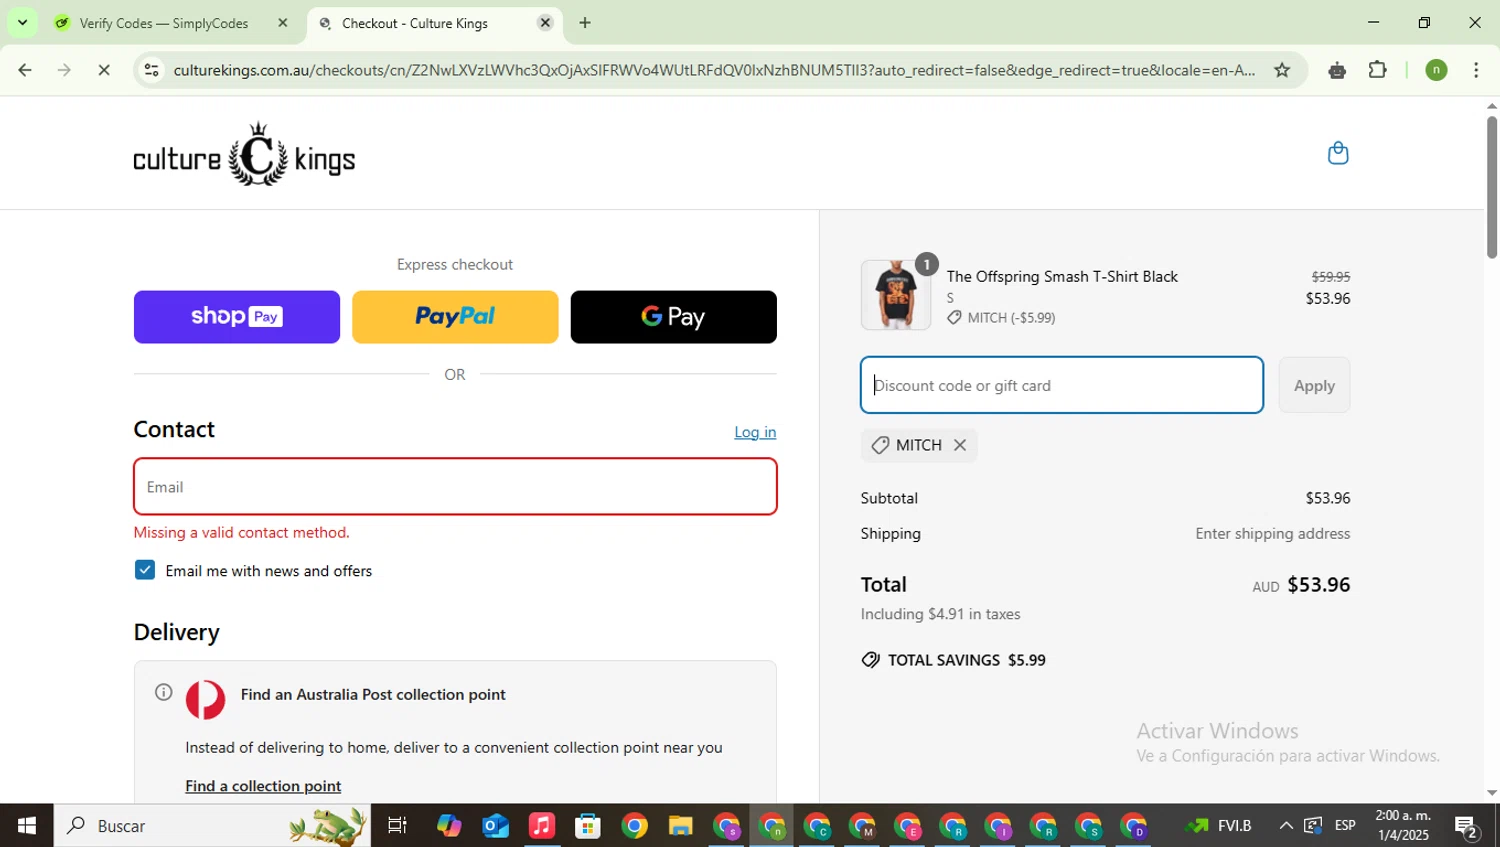Image resolution: width=1500 pixels, height=847 pixels.
Task: Stop loading the page
Action: coord(104,70)
